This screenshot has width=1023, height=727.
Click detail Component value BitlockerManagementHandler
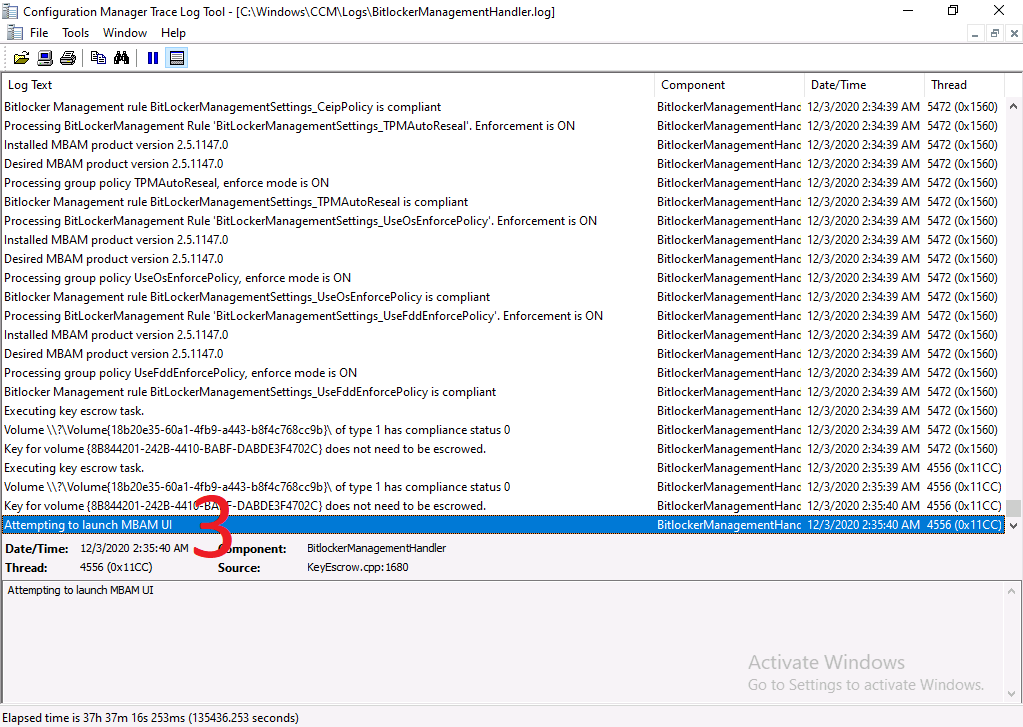point(376,548)
